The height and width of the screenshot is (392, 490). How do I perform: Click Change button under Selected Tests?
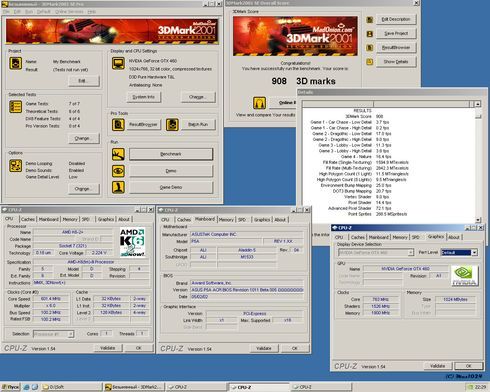point(84,138)
